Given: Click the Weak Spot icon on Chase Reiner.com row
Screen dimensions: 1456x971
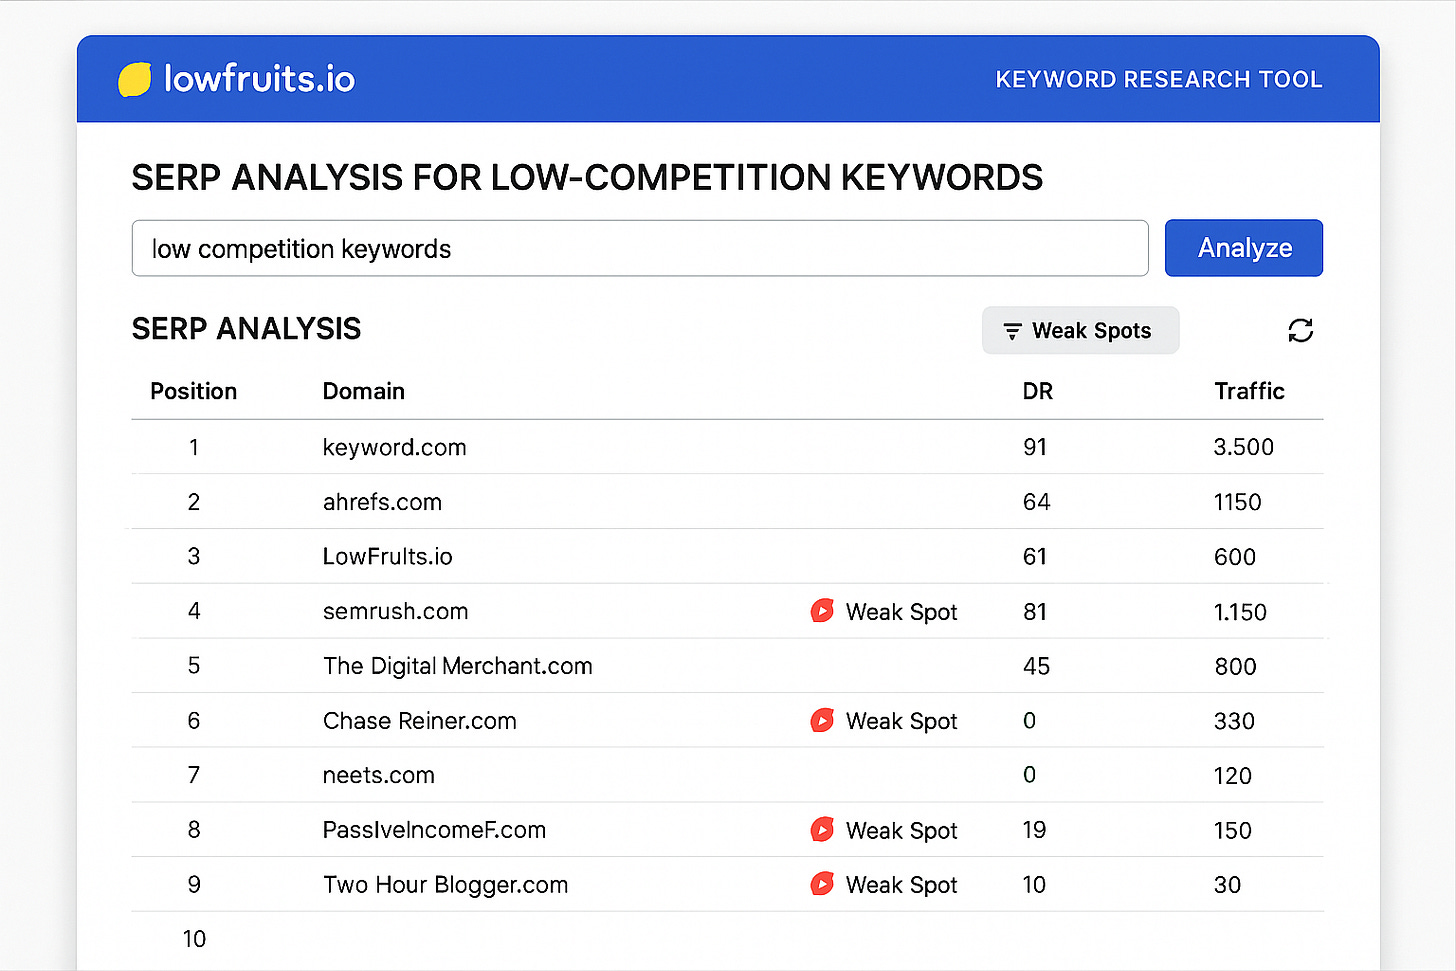Looking at the screenshot, I should (822, 720).
